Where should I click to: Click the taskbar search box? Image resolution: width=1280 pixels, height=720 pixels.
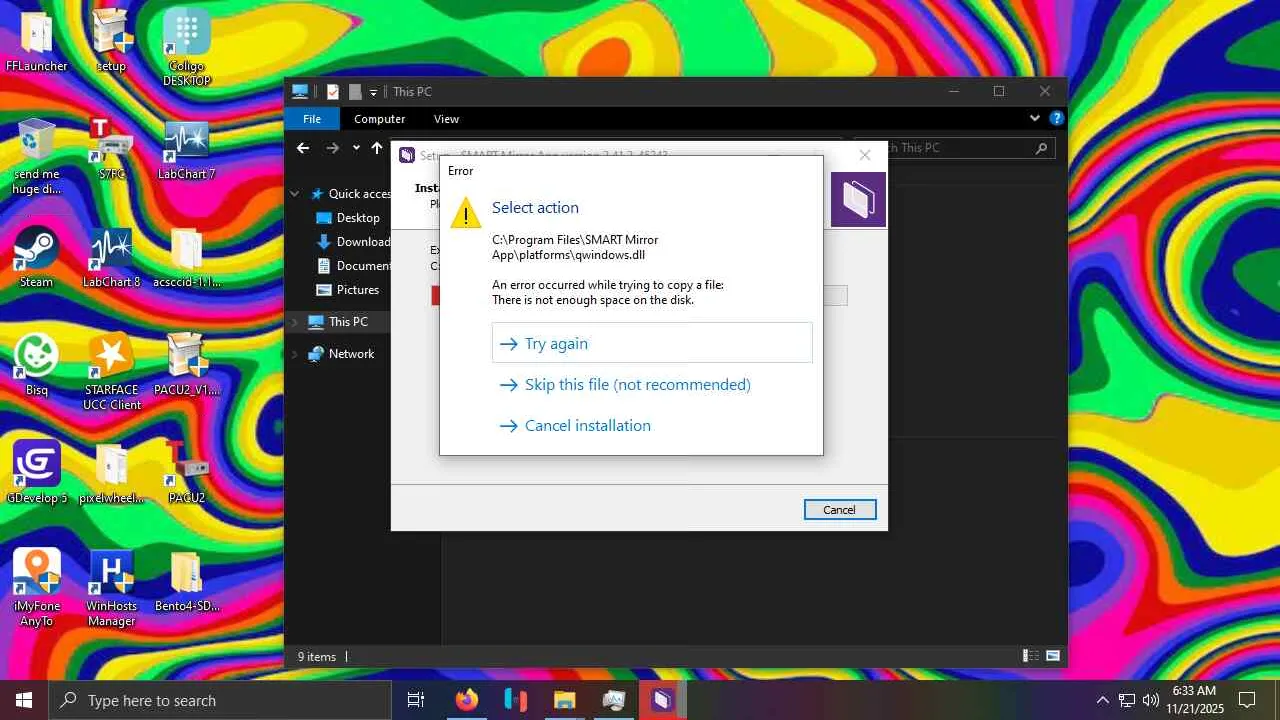(x=220, y=700)
